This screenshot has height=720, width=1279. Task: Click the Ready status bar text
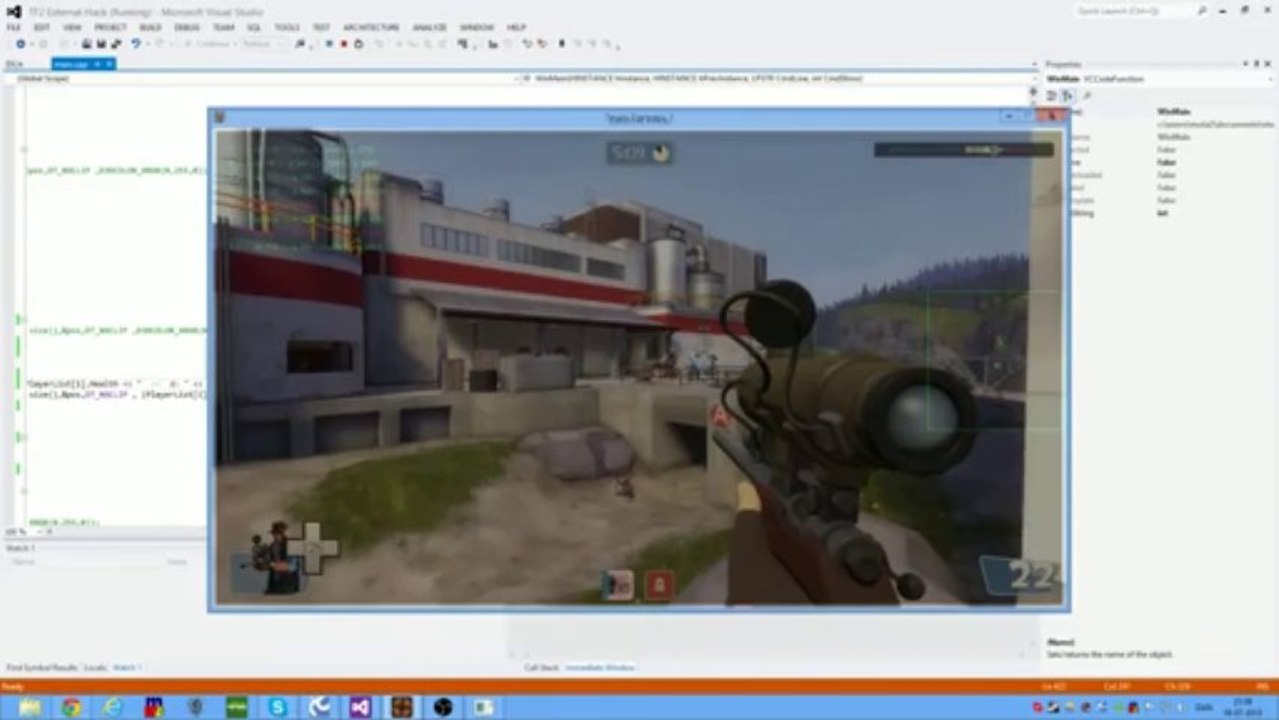12,686
